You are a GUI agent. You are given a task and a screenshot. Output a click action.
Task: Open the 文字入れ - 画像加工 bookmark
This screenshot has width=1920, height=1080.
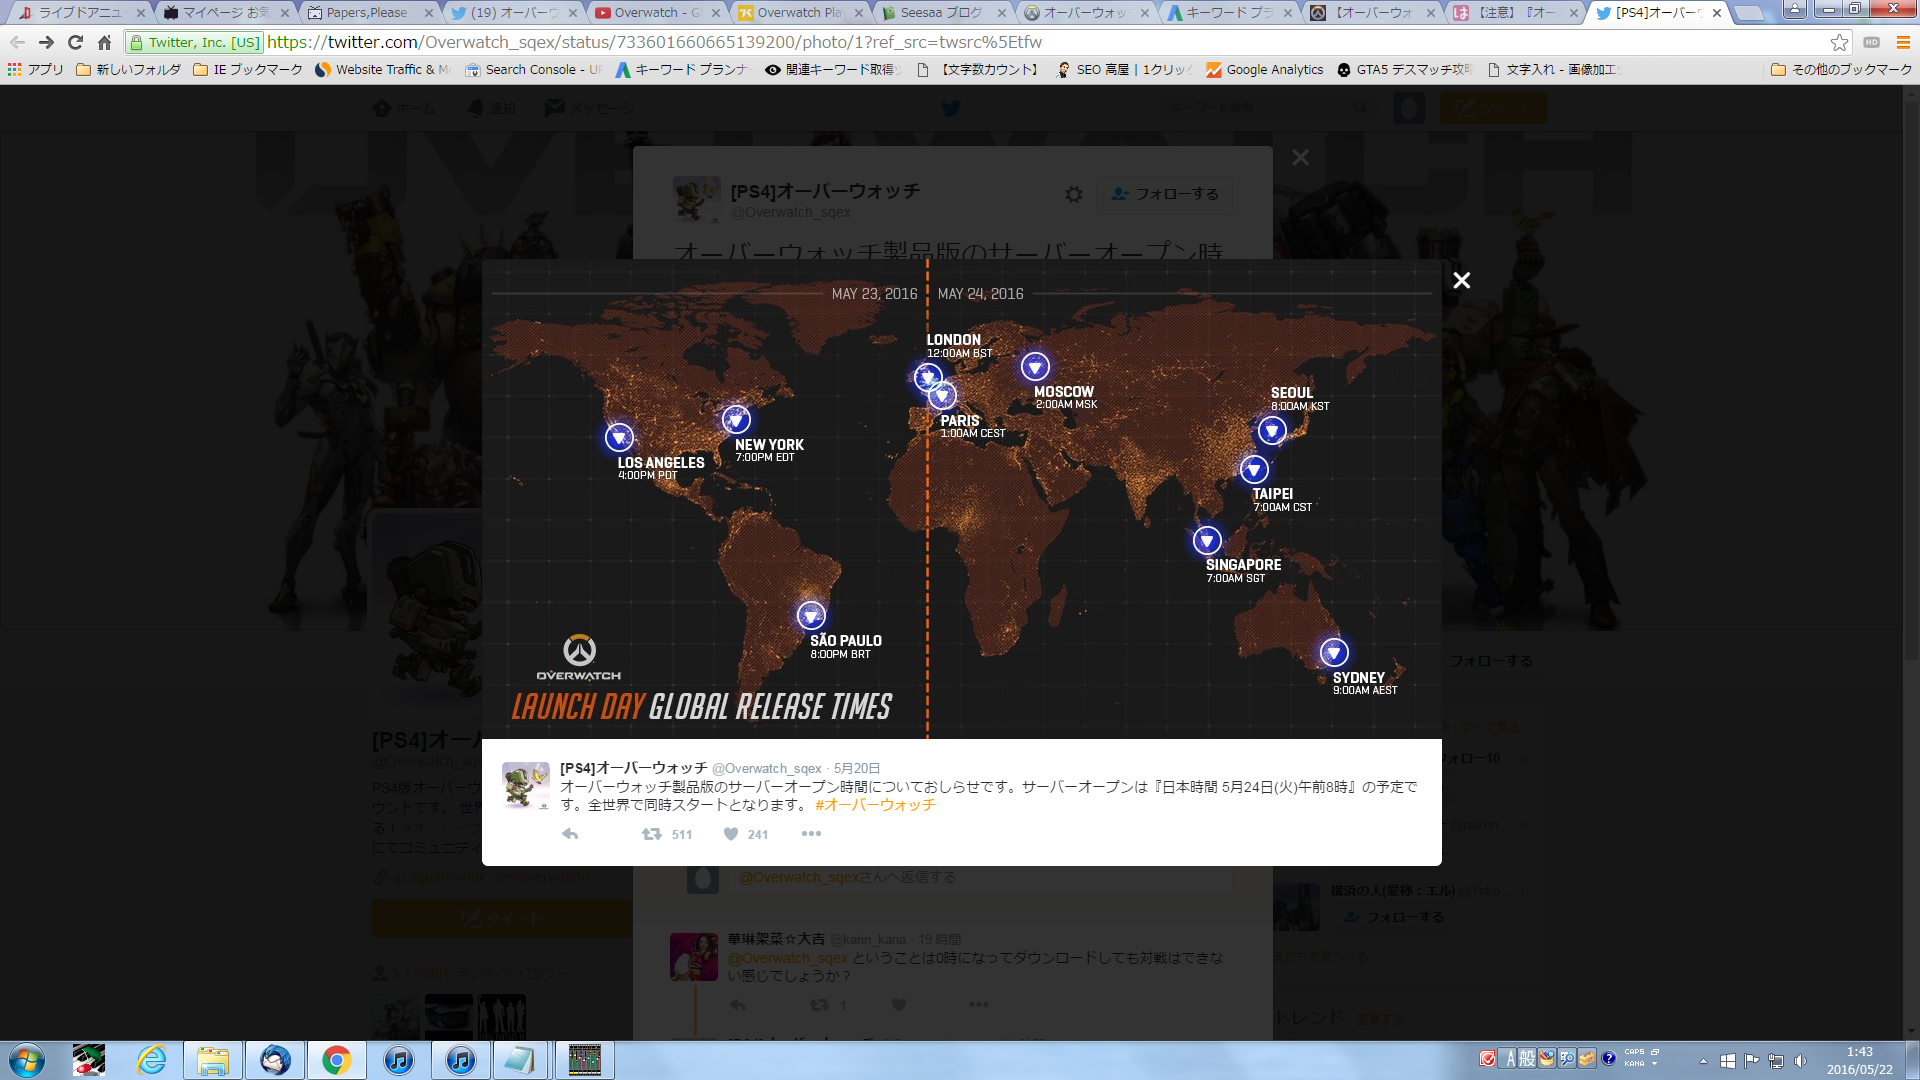pos(1553,69)
